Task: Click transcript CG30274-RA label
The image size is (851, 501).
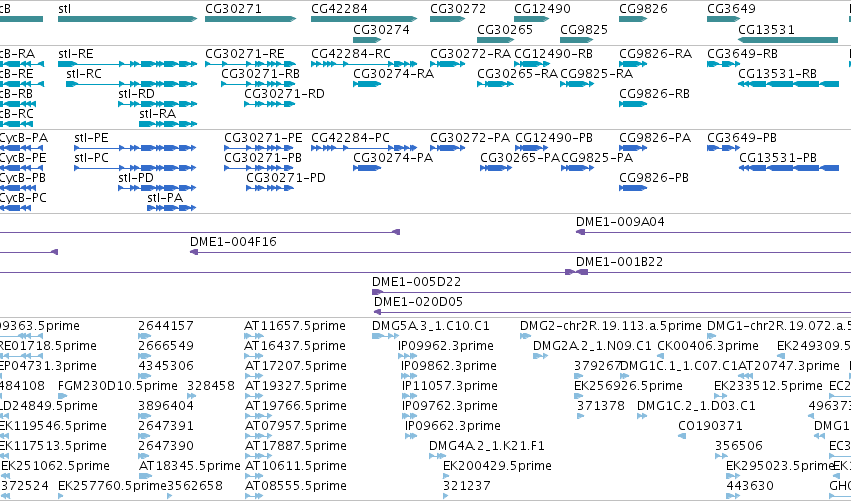Action: (393, 74)
